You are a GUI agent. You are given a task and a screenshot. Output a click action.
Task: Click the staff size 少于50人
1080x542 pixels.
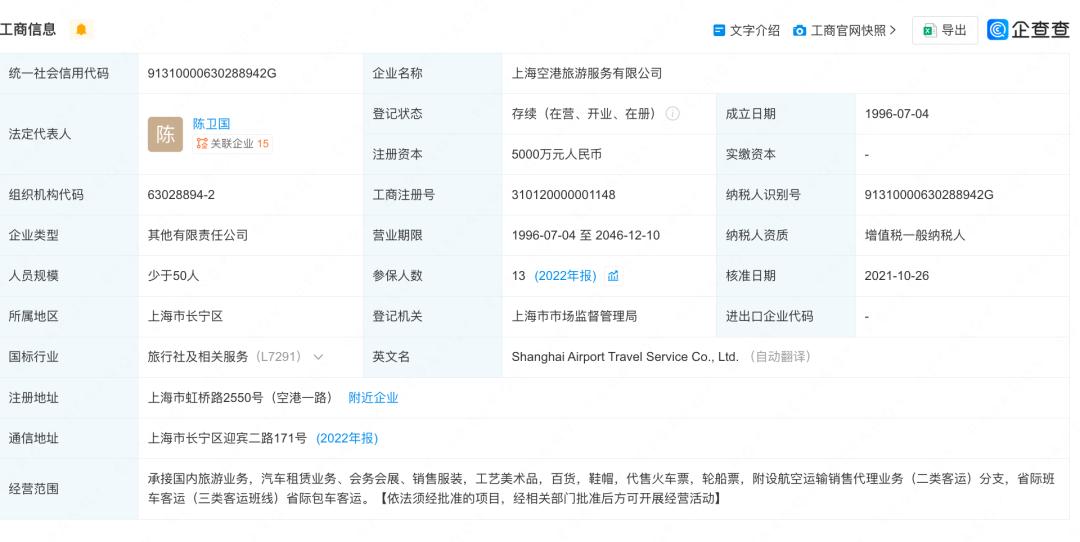click(174, 275)
